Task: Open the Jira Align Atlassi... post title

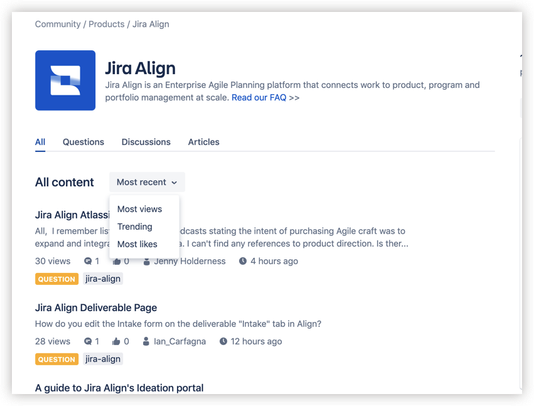Action: point(72,215)
